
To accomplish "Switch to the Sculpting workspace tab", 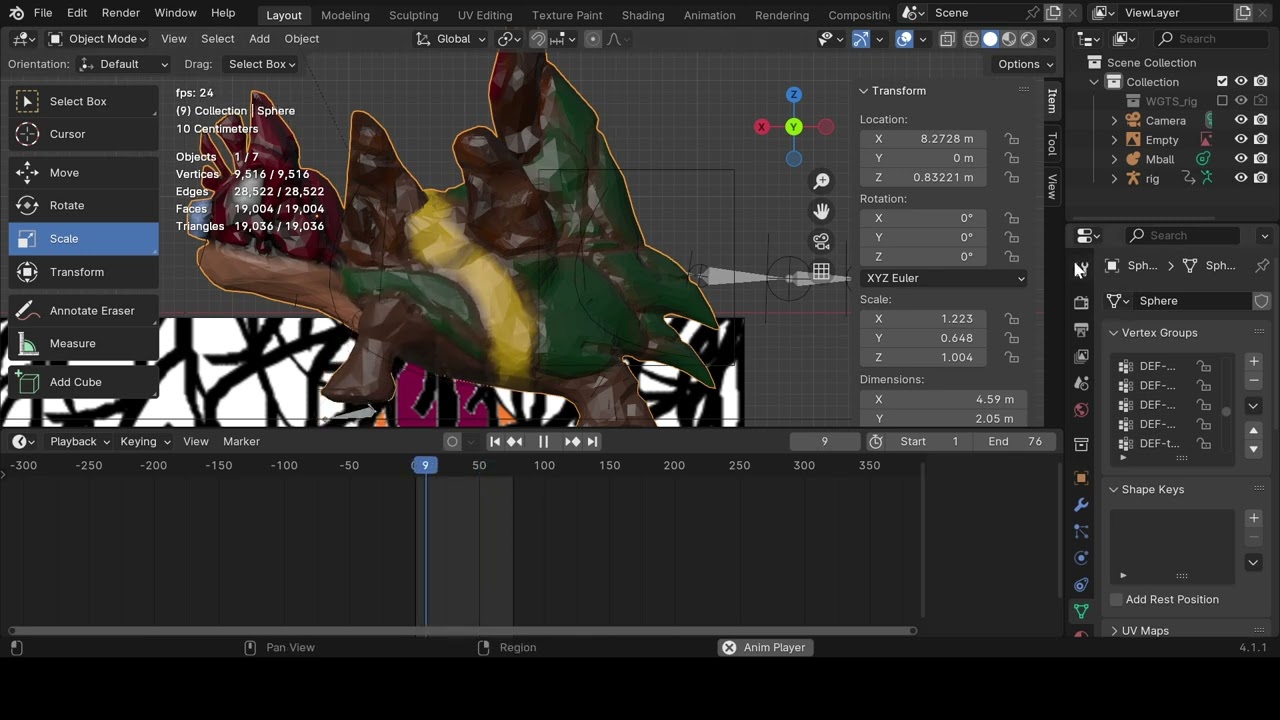I will tap(413, 15).
